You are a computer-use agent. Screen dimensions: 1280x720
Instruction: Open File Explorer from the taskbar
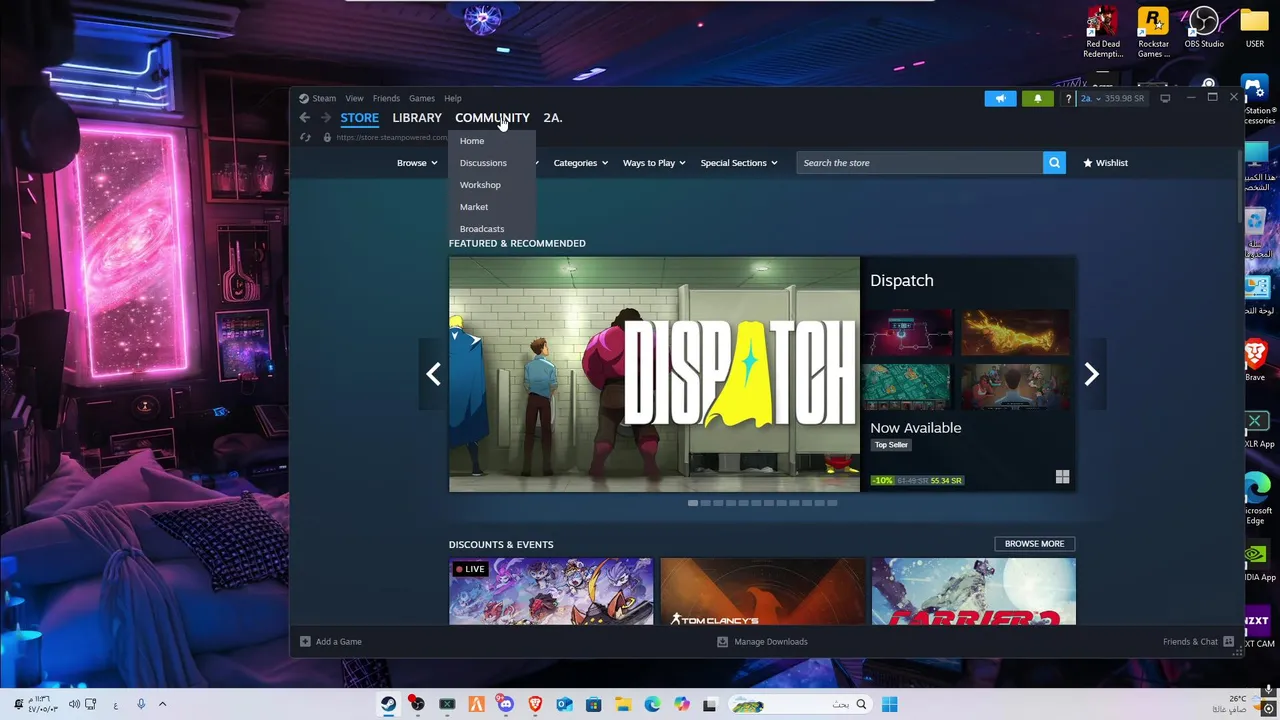tap(622, 704)
